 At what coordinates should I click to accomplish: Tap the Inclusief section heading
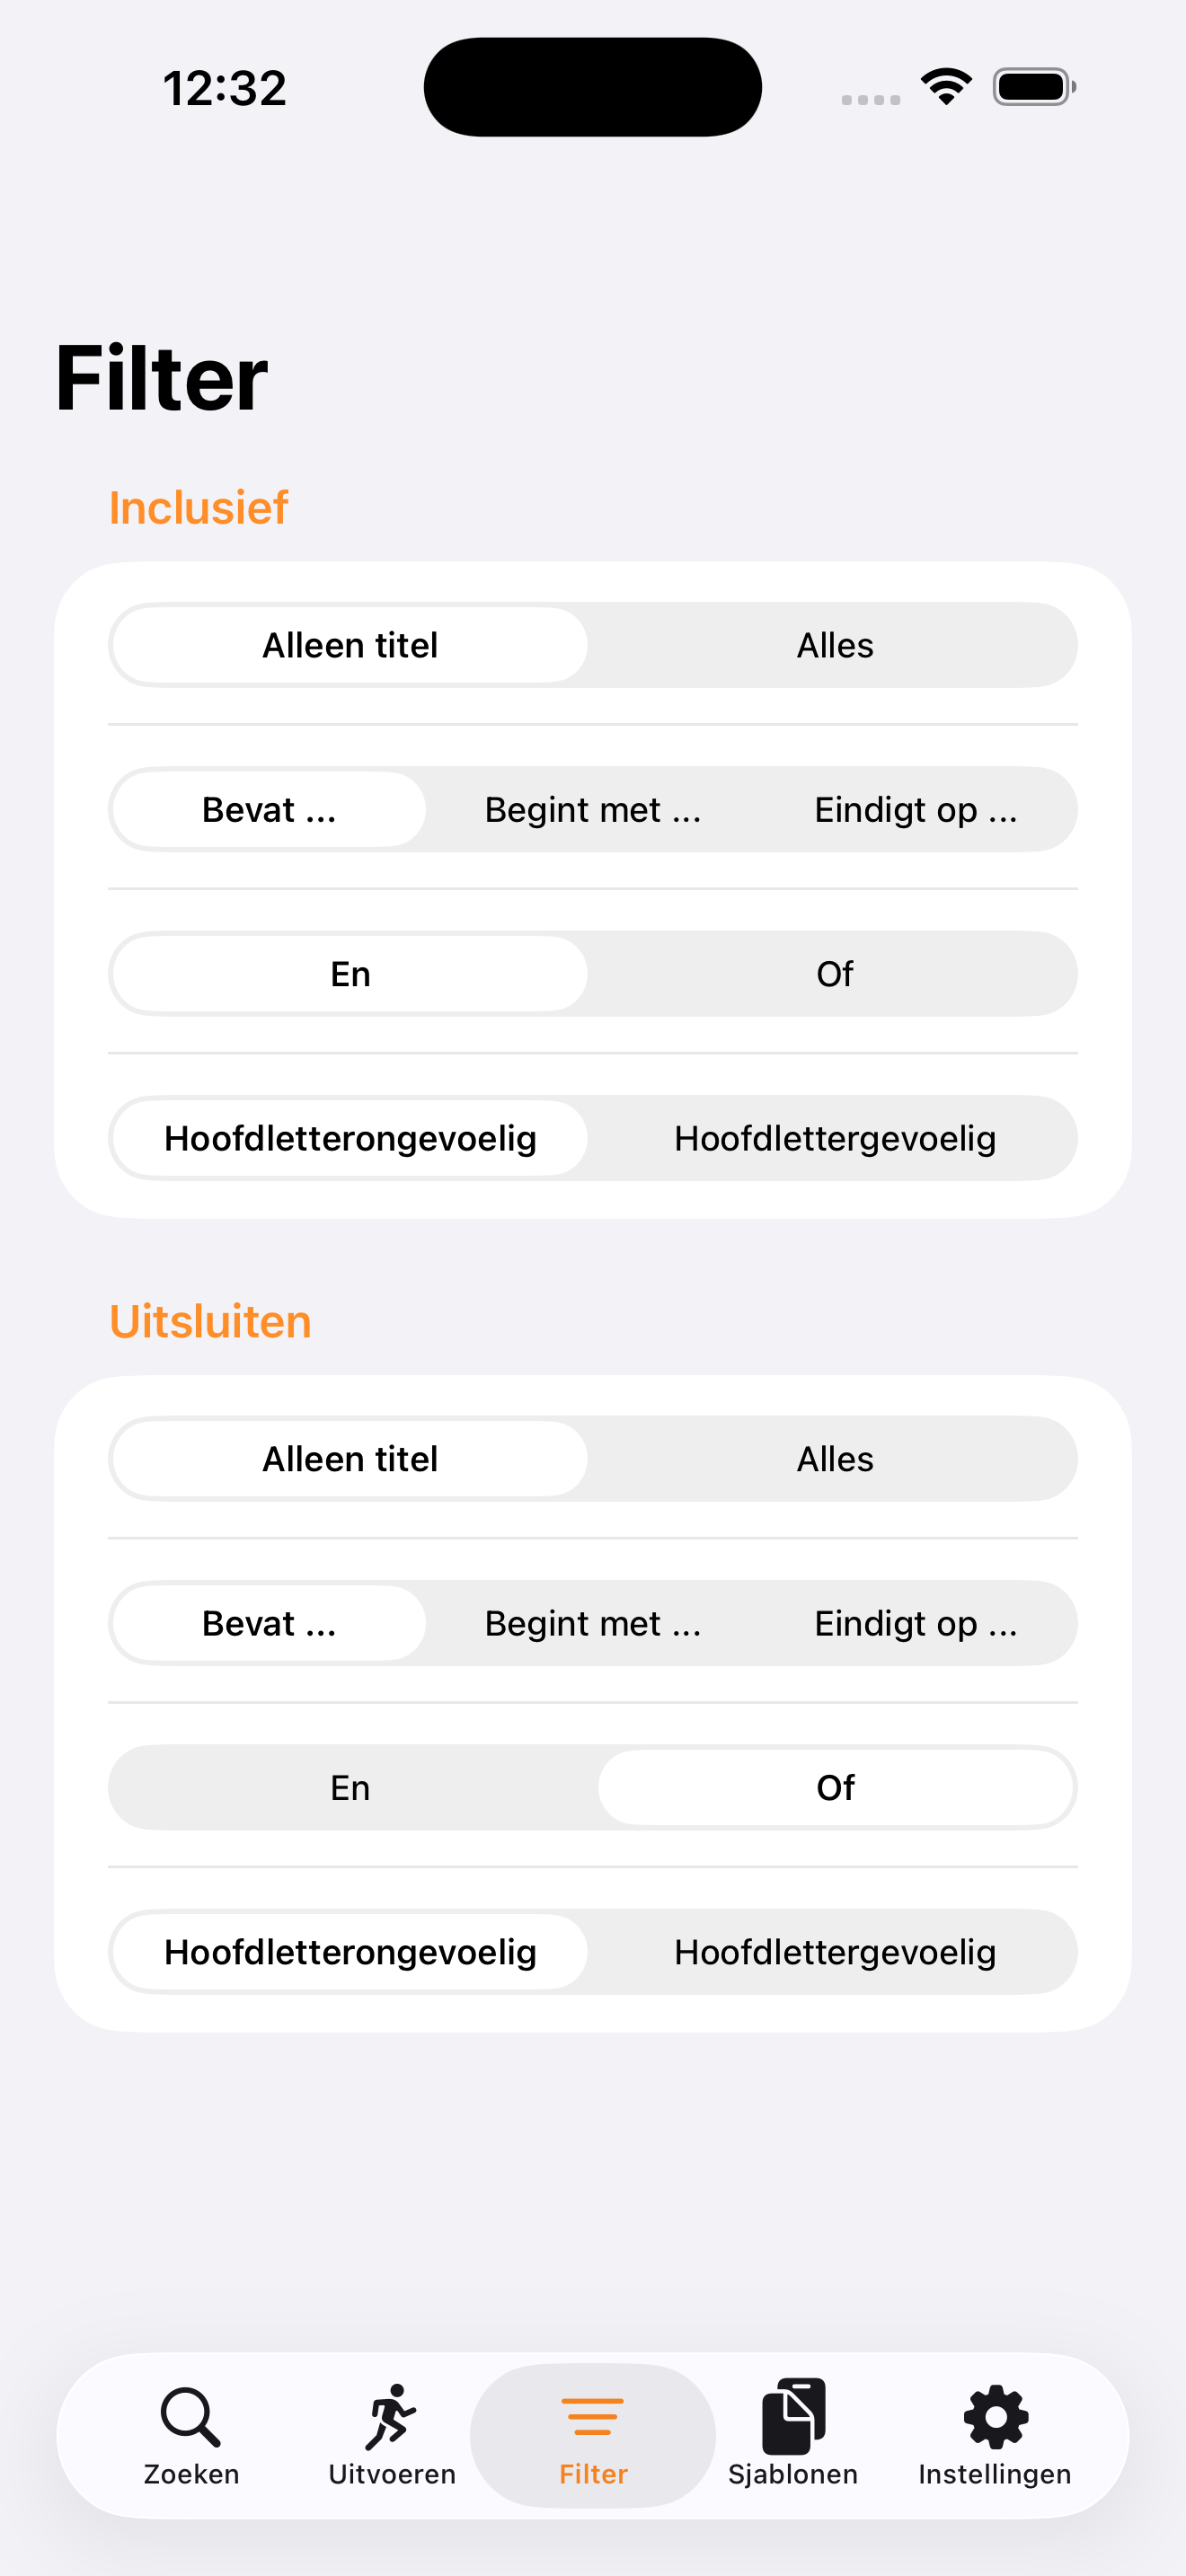tap(198, 508)
